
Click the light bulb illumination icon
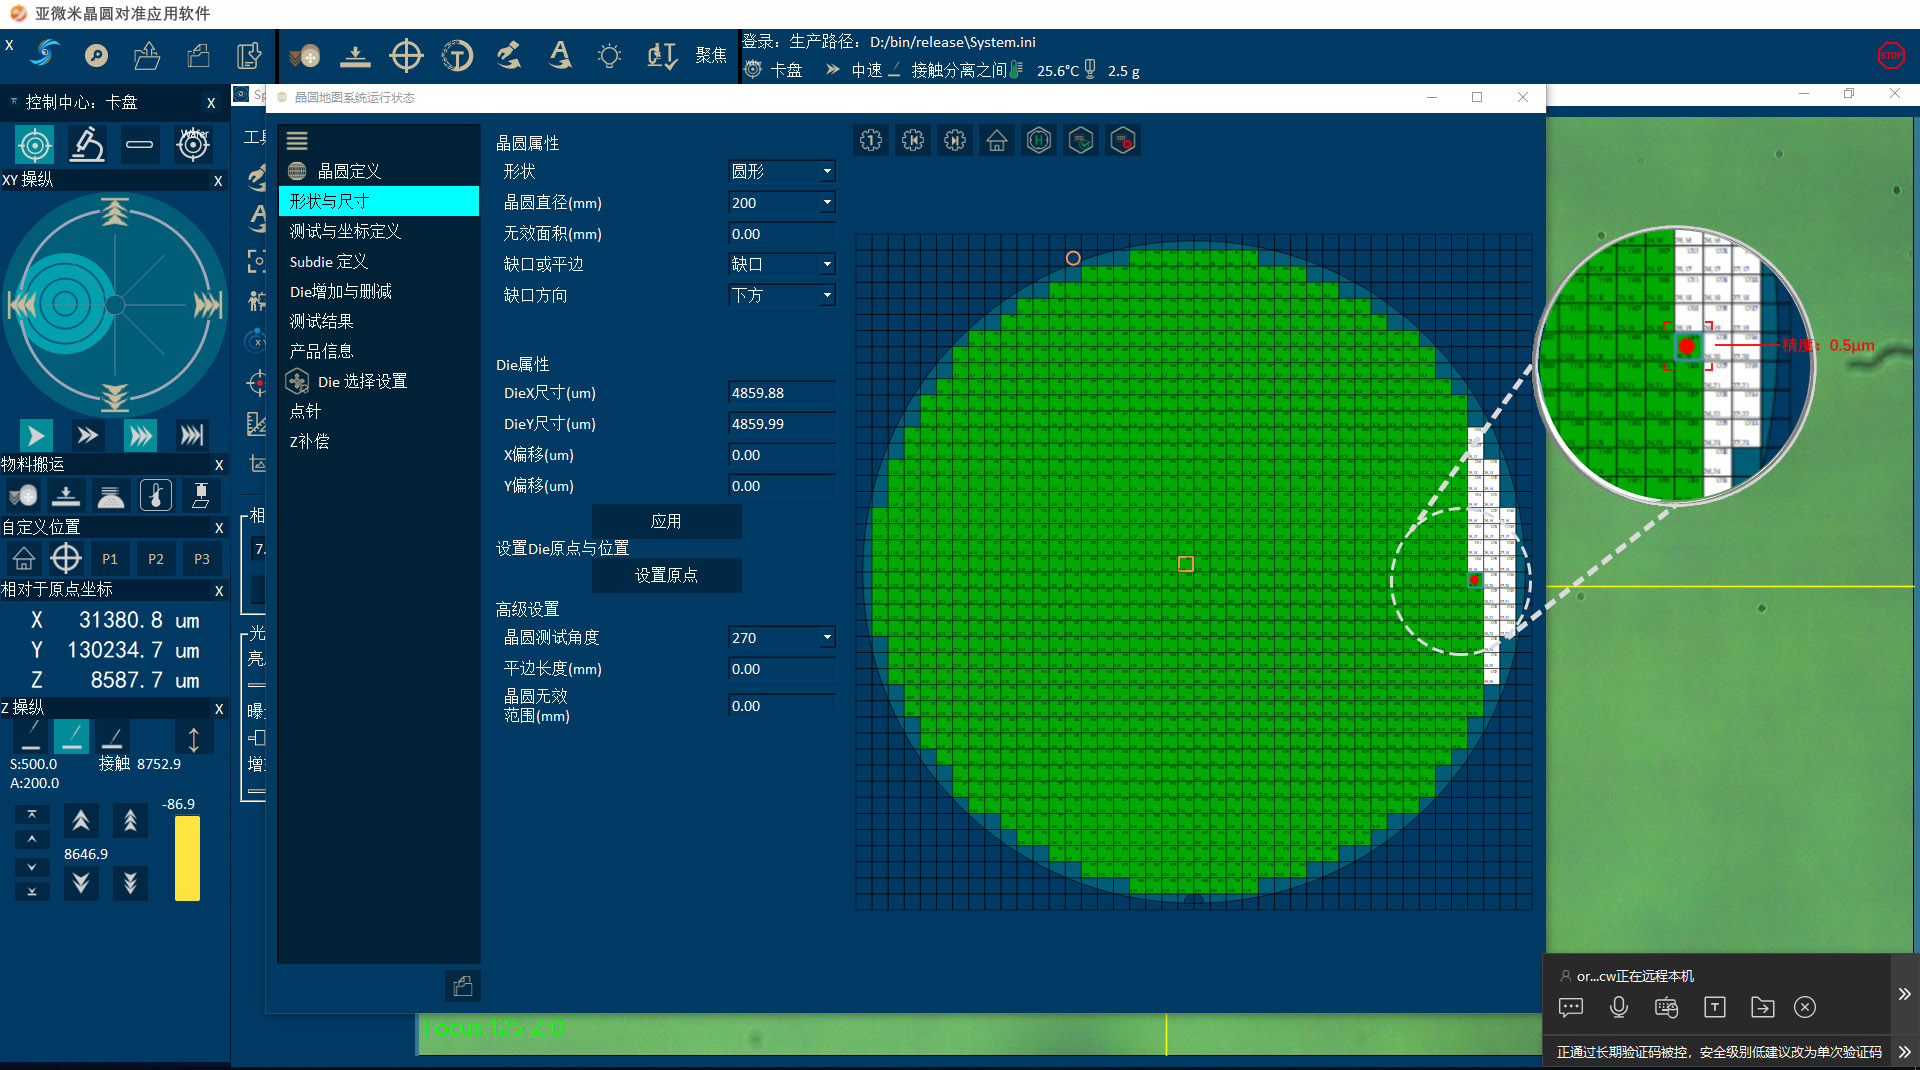[x=609, y=56]
